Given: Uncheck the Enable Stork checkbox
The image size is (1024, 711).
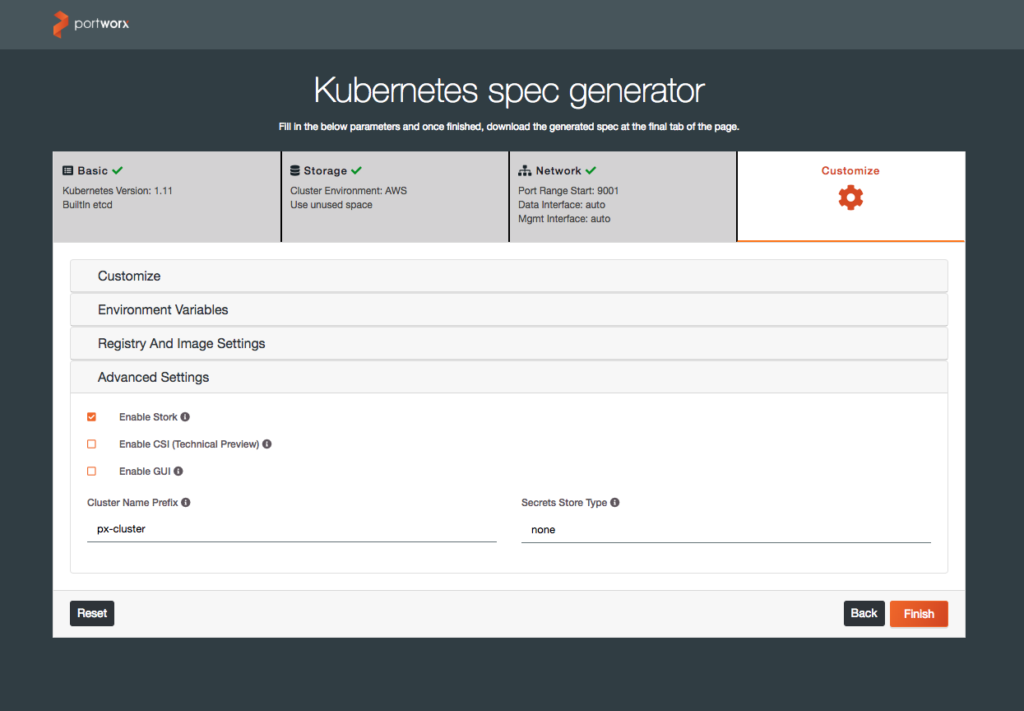Looking at the screenshot, I should 92,417.
